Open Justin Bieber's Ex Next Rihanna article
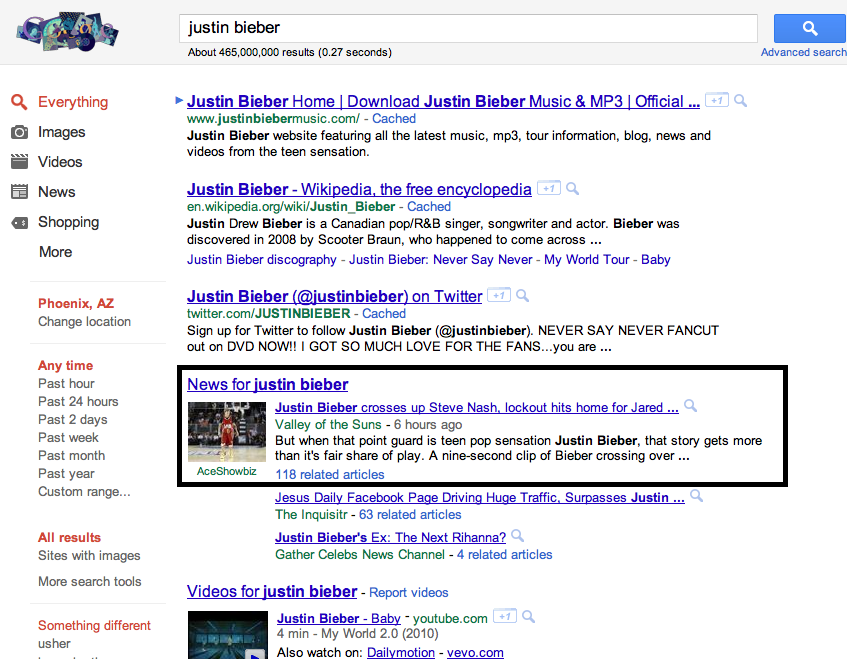 pos(391,537)
